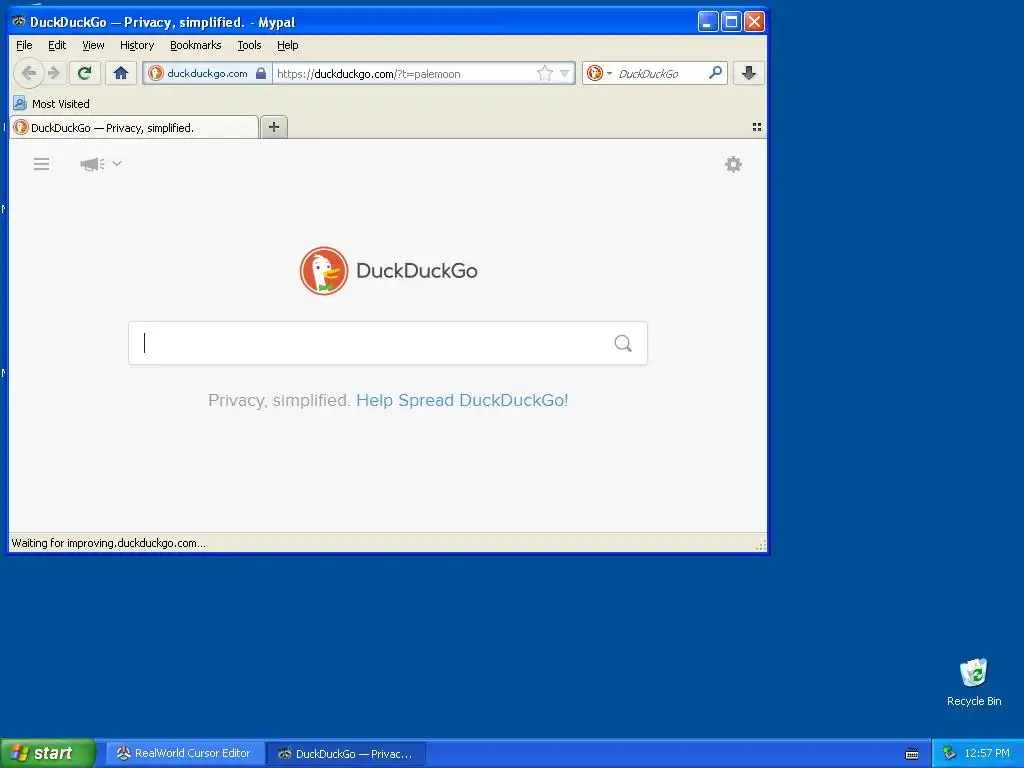Select the Recycle Bin desktop icon
Screen dimensions: 1024x768
[x=974, y=682]
